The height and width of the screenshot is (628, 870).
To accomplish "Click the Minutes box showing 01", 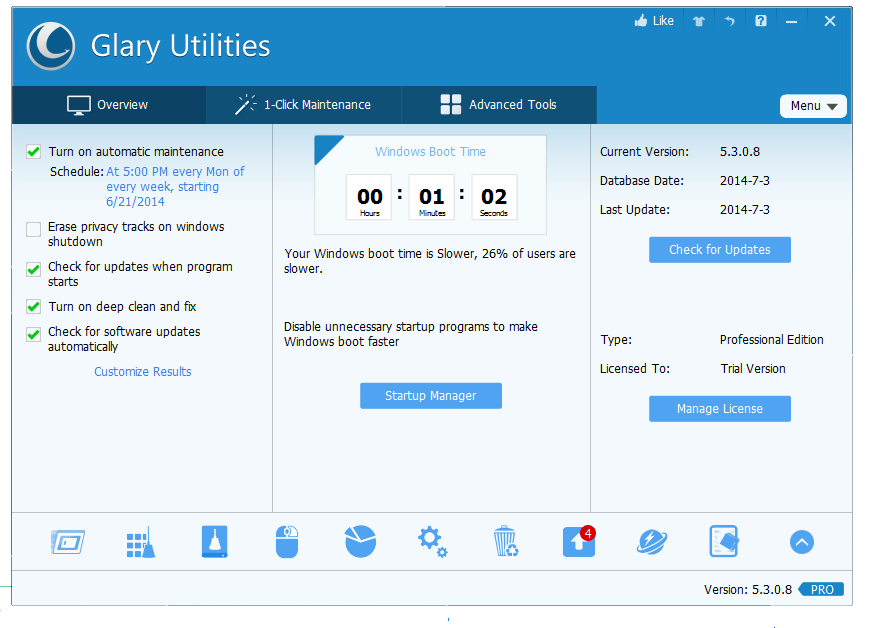I will 432,197.
